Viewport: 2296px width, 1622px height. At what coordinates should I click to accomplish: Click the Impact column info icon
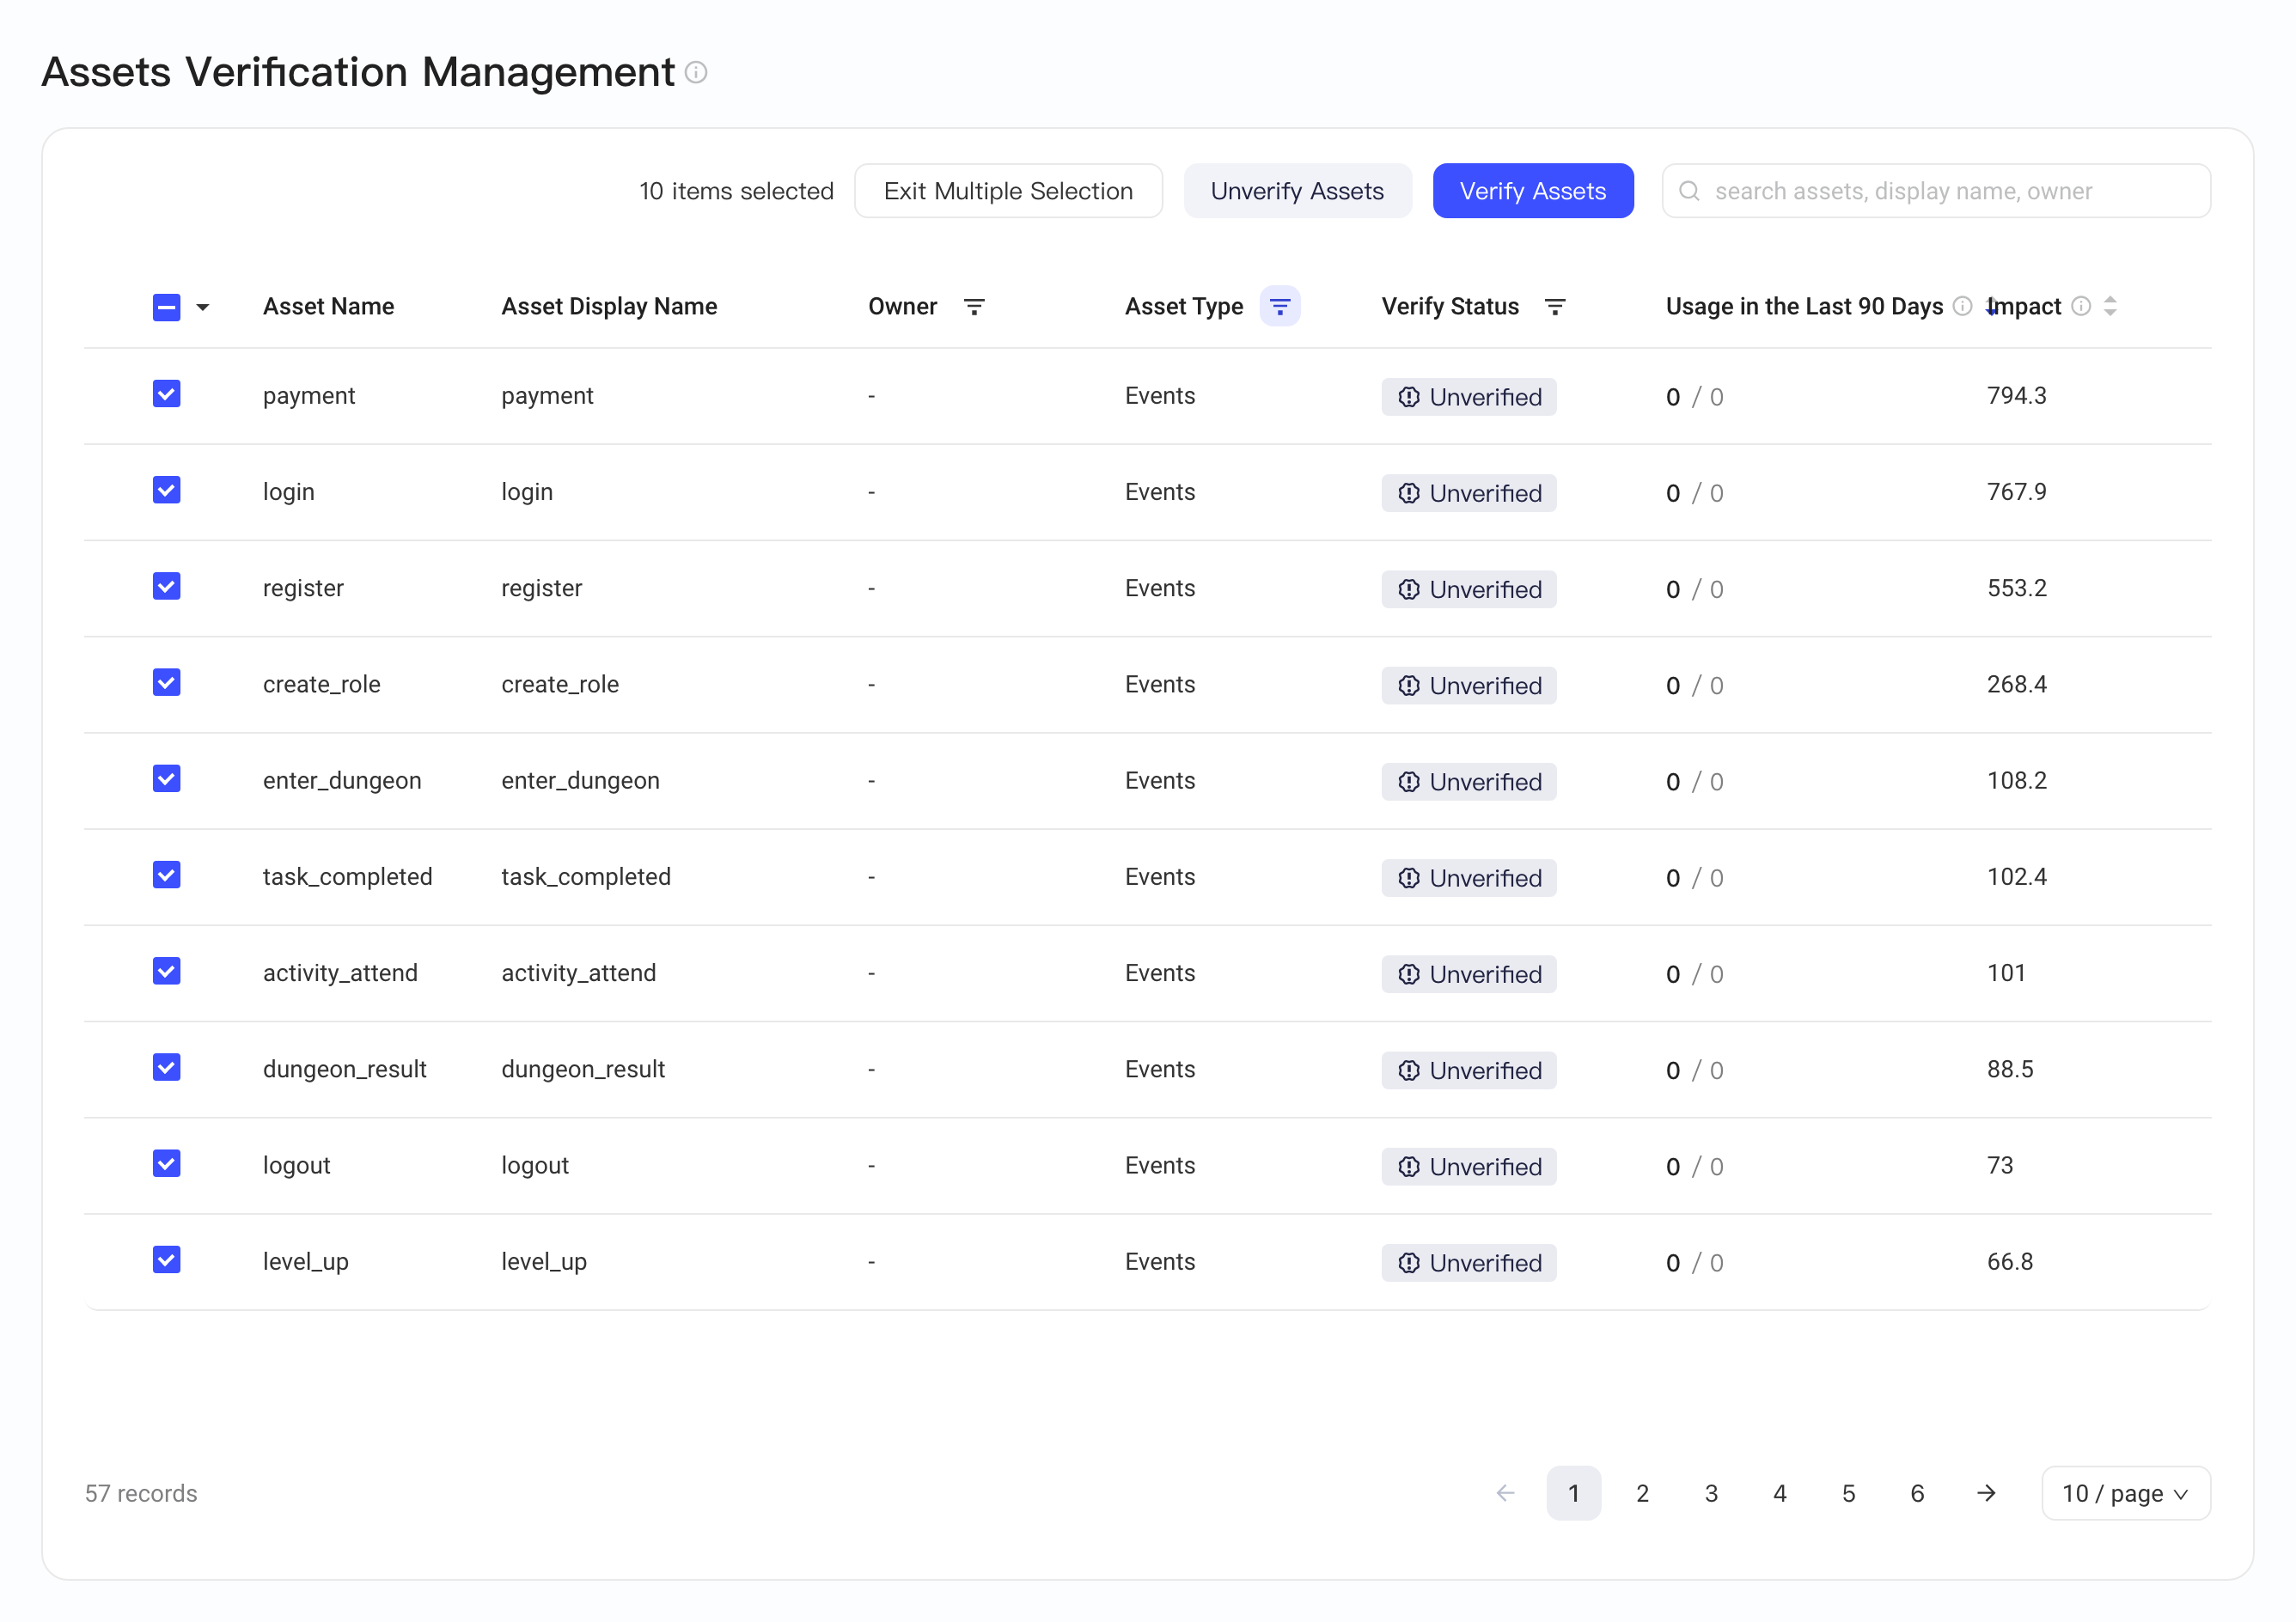pos(2080,306)
